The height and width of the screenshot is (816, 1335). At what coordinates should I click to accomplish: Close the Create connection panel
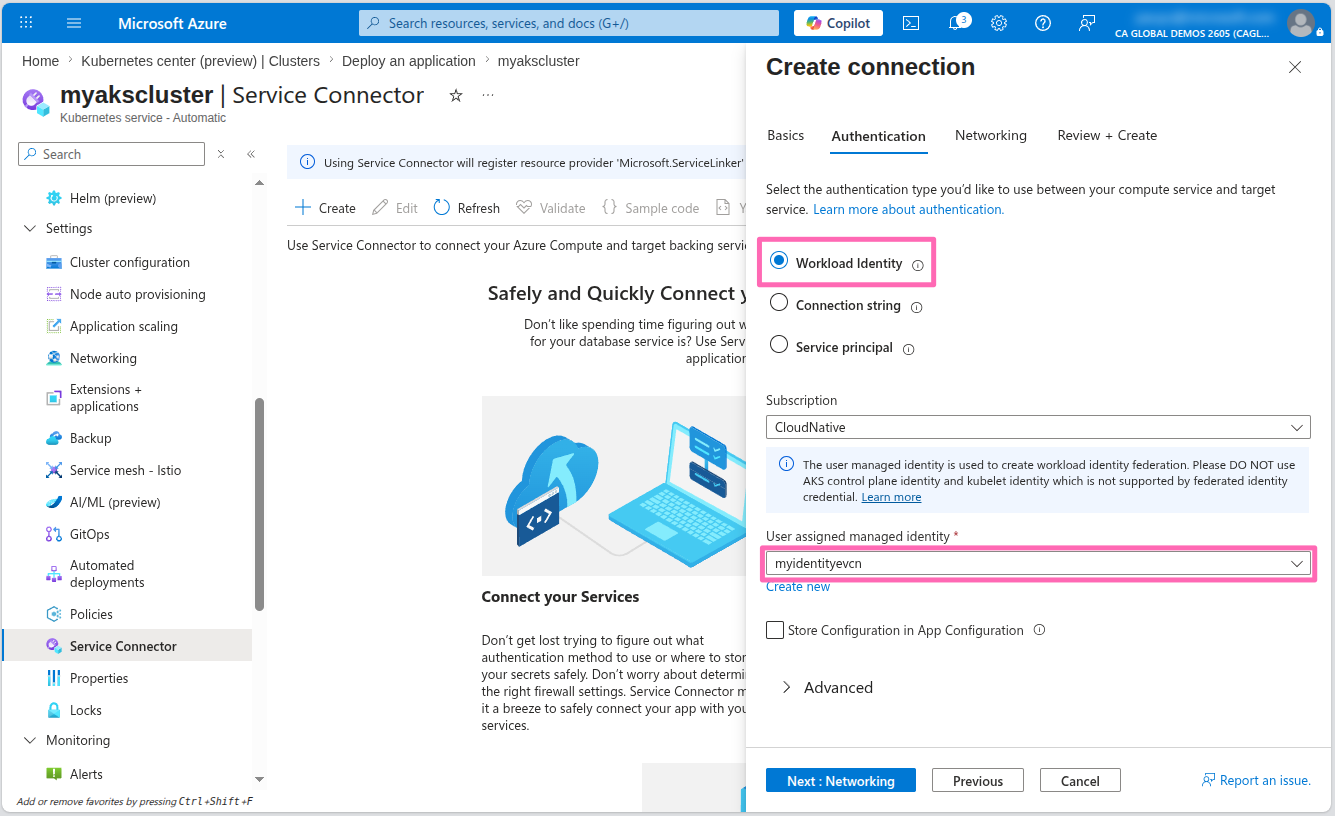(x=1295, y=67)
